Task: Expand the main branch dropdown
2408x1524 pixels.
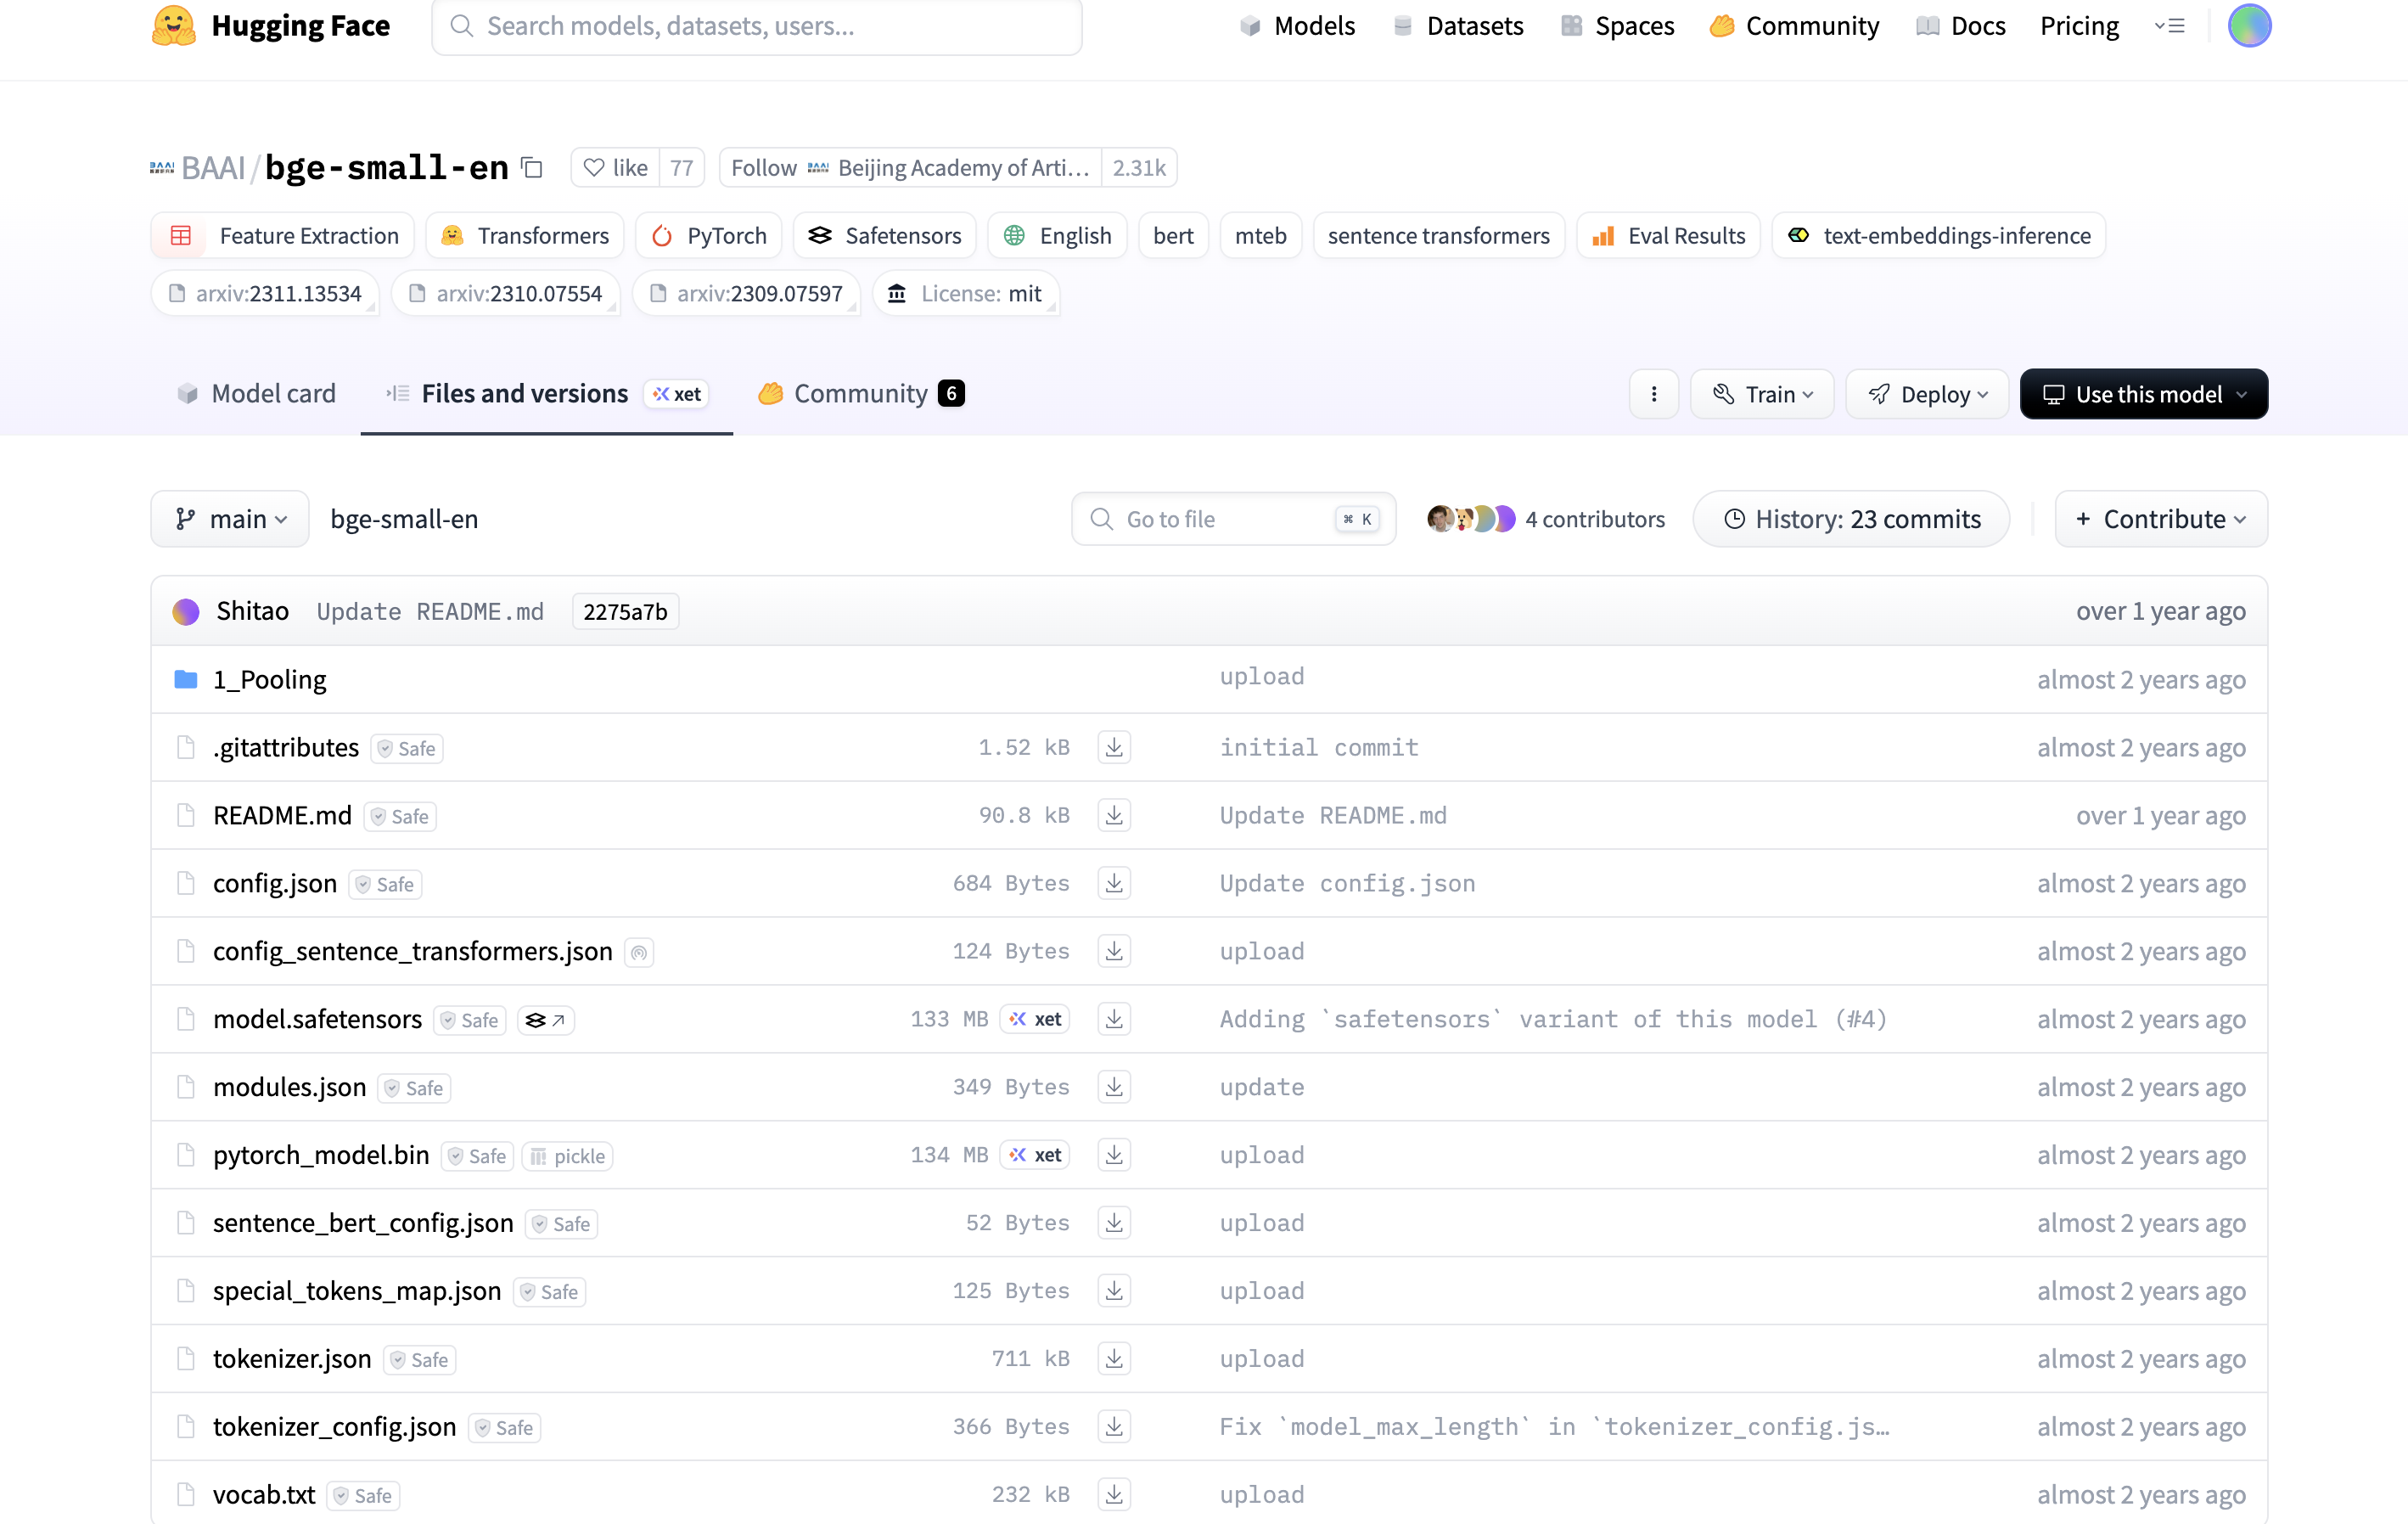Action: (230, 519)
